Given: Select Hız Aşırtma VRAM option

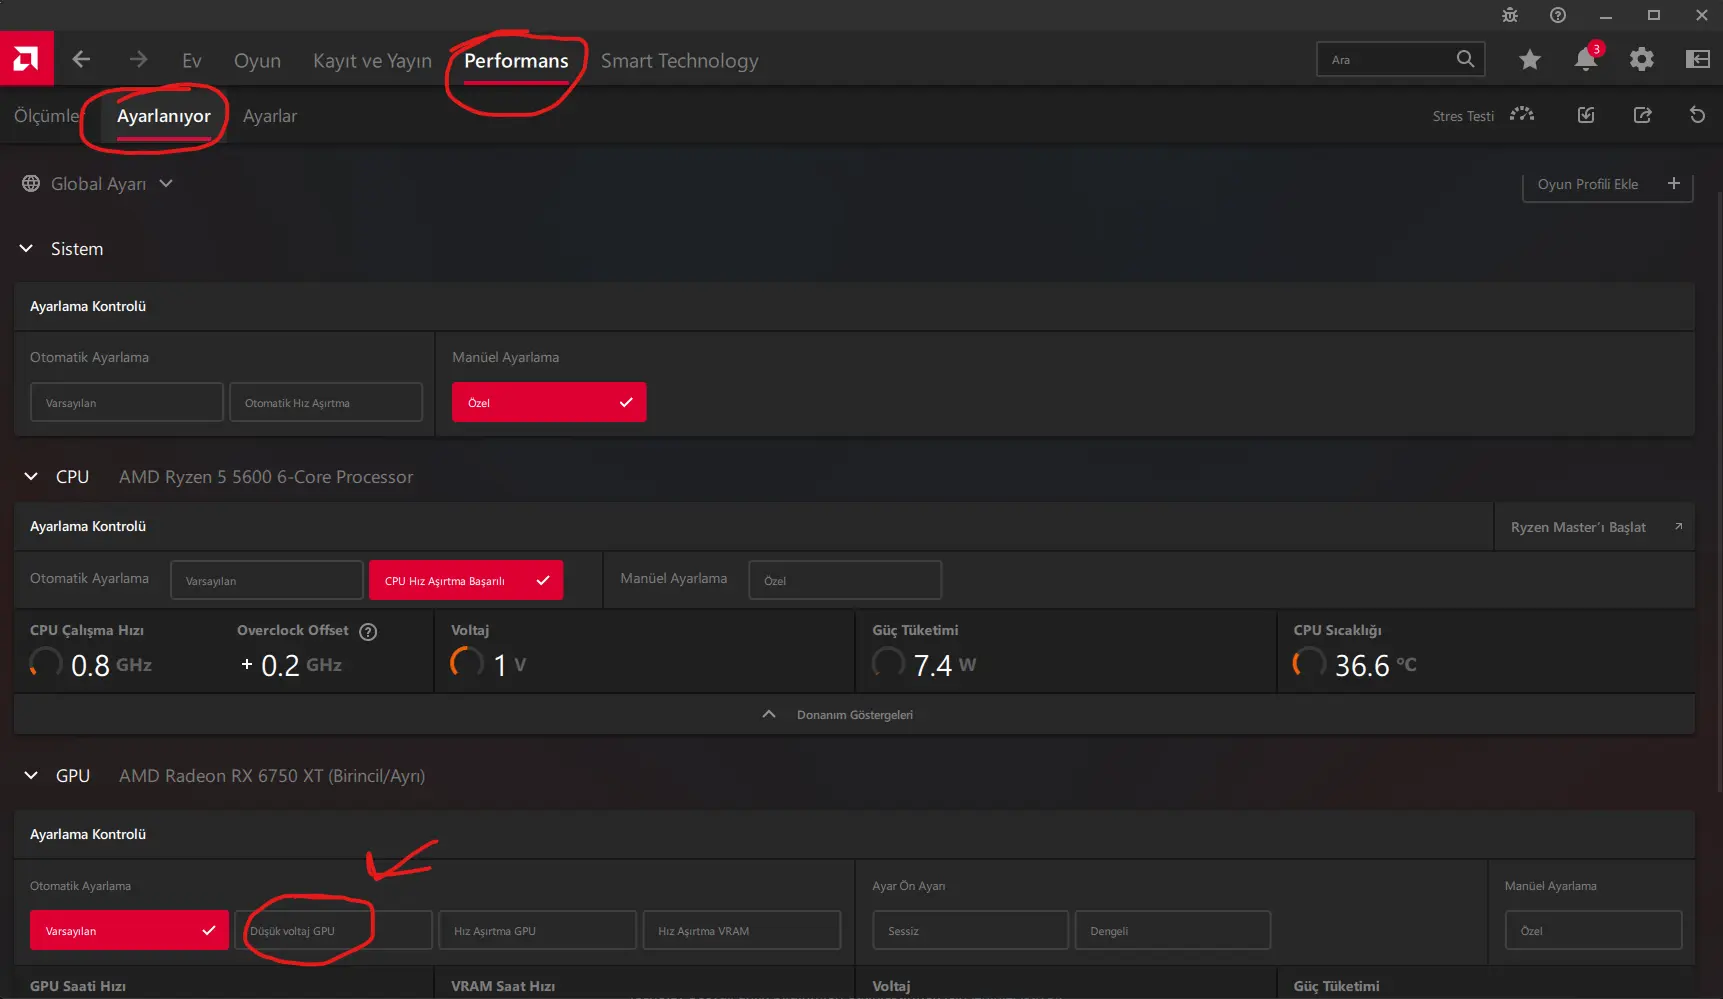Looking at the screenshot, I should (x=742, y=930).
